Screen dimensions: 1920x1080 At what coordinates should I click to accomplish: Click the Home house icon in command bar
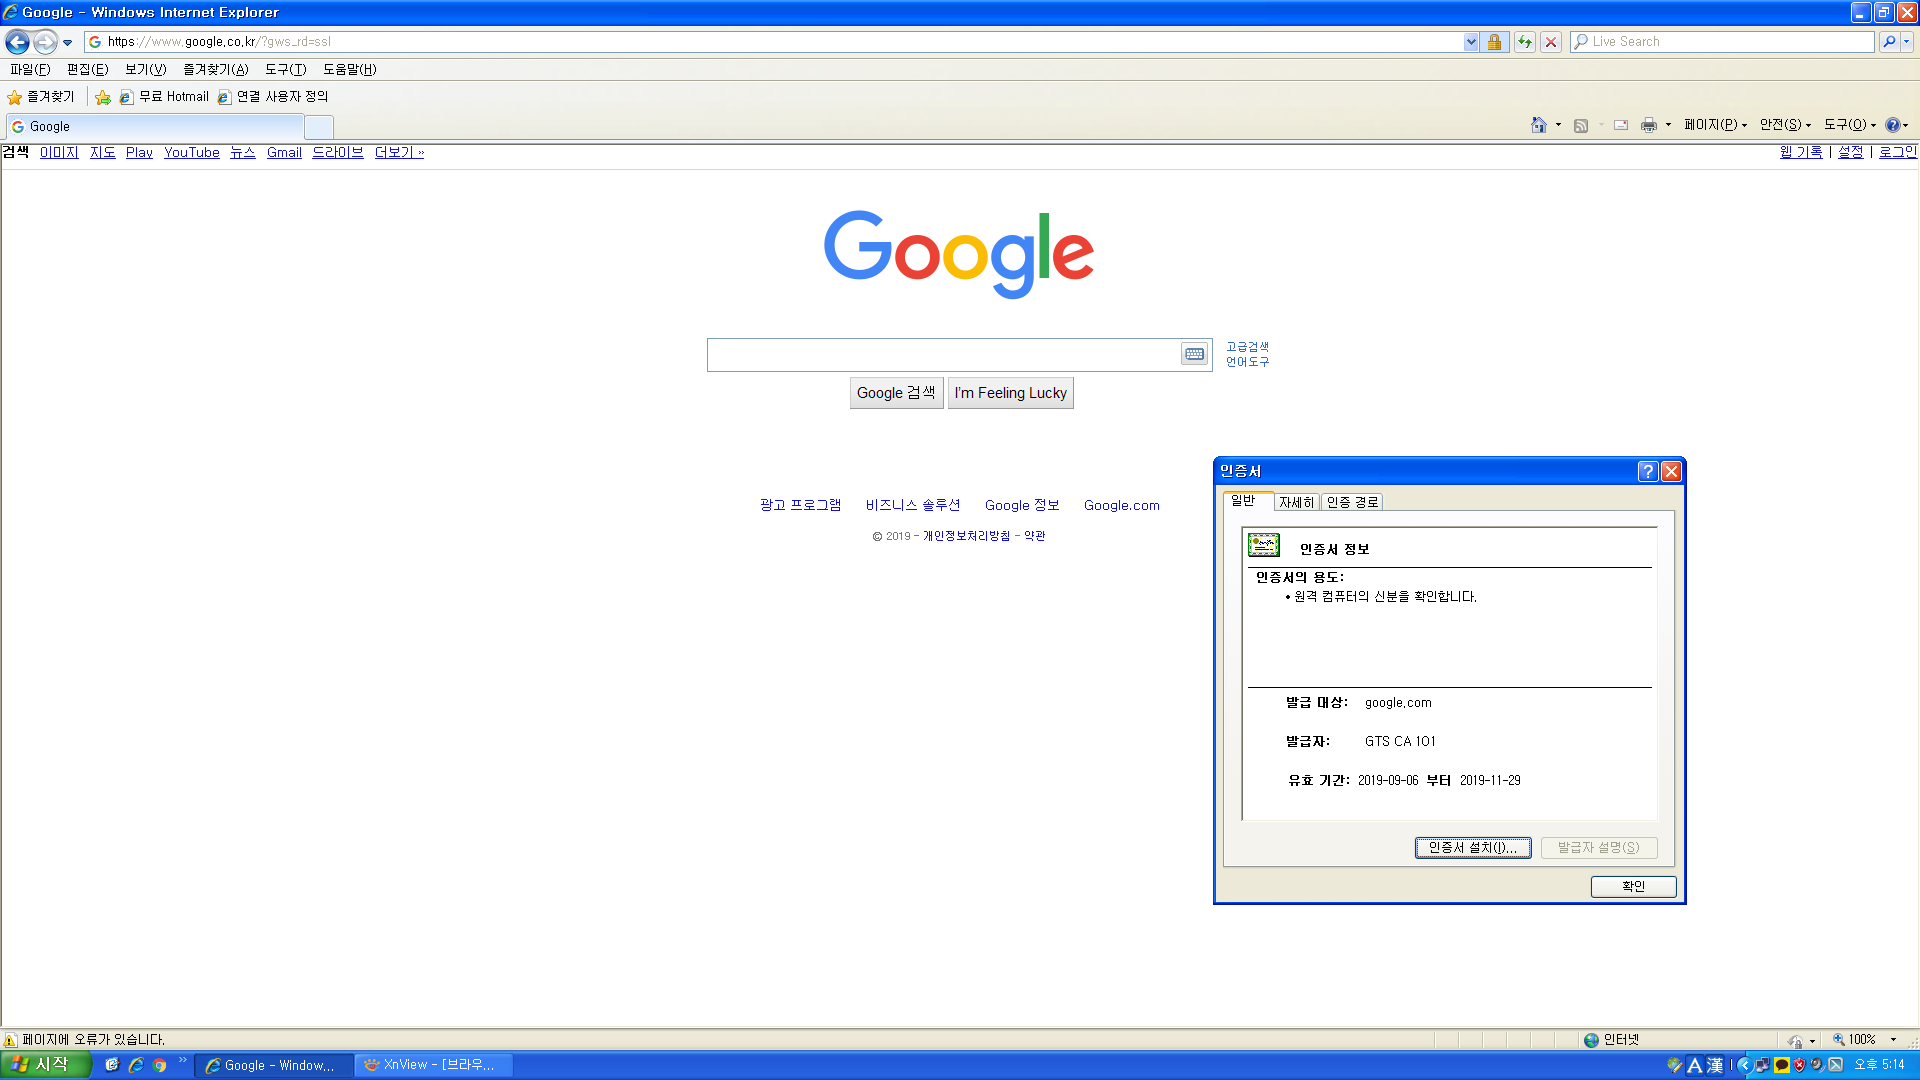[x=1539, y=125]
